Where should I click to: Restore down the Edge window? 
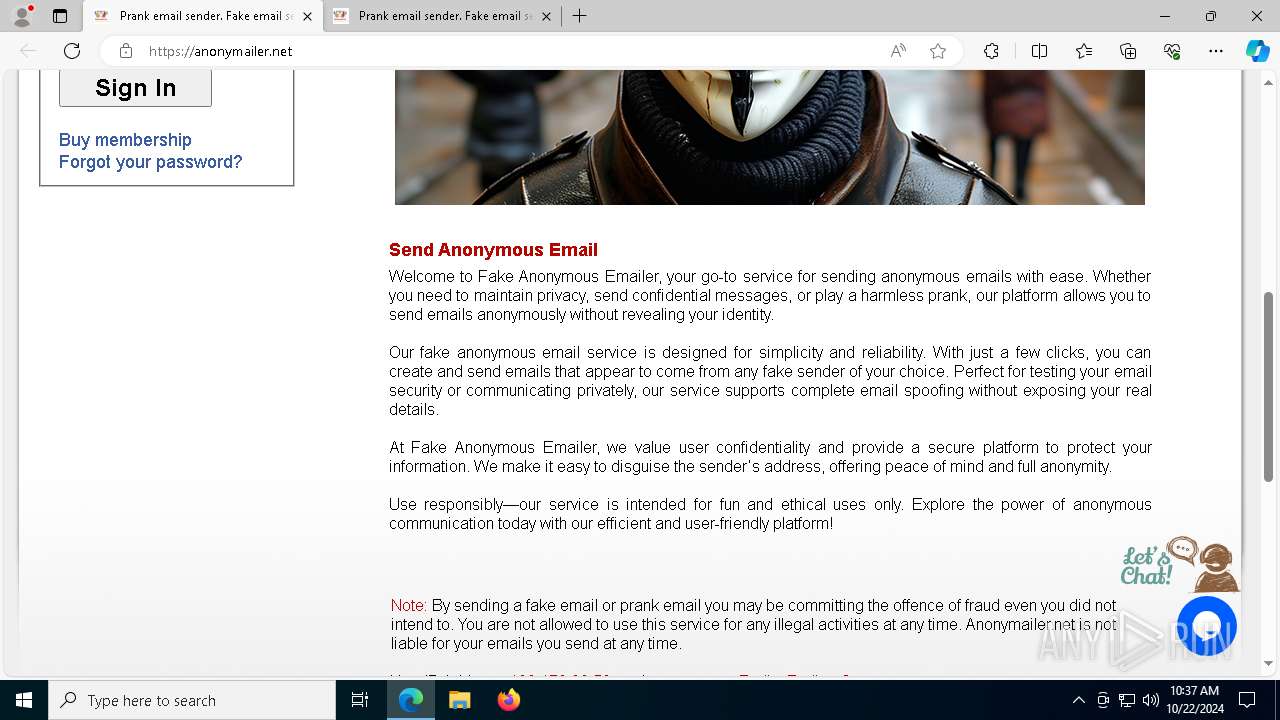[1211, 16]
